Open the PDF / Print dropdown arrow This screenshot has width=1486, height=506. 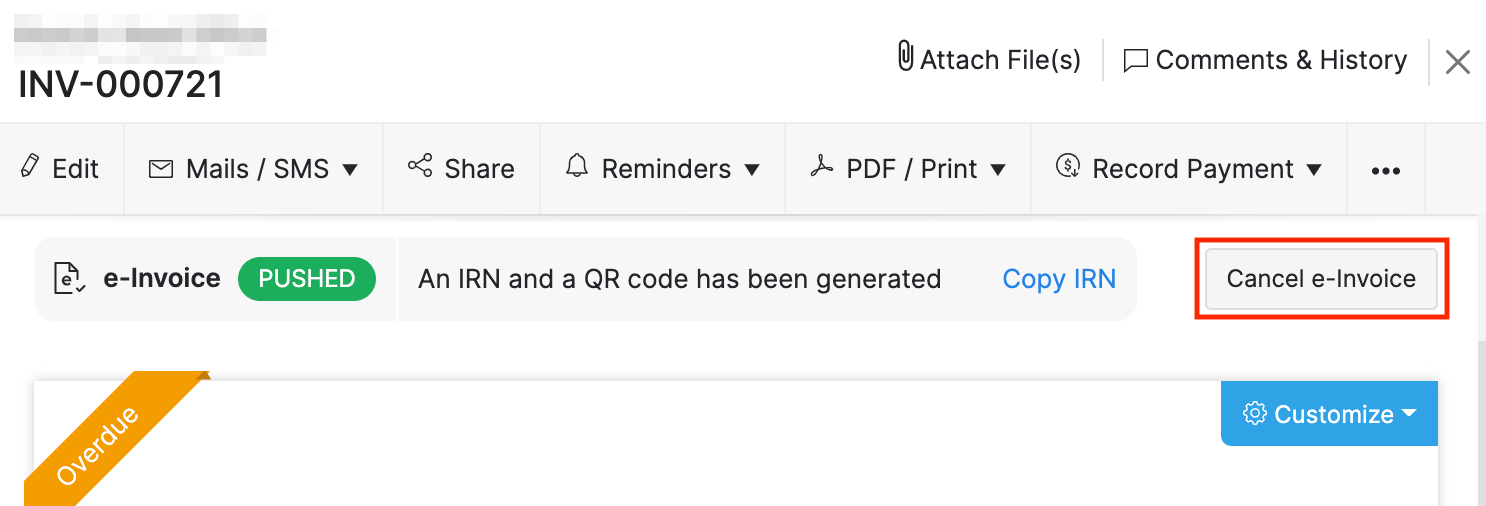pos(997,170)
